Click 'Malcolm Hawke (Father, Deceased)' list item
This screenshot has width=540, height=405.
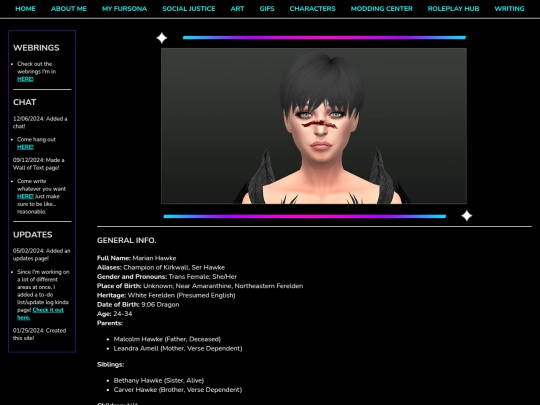point(167,339)
